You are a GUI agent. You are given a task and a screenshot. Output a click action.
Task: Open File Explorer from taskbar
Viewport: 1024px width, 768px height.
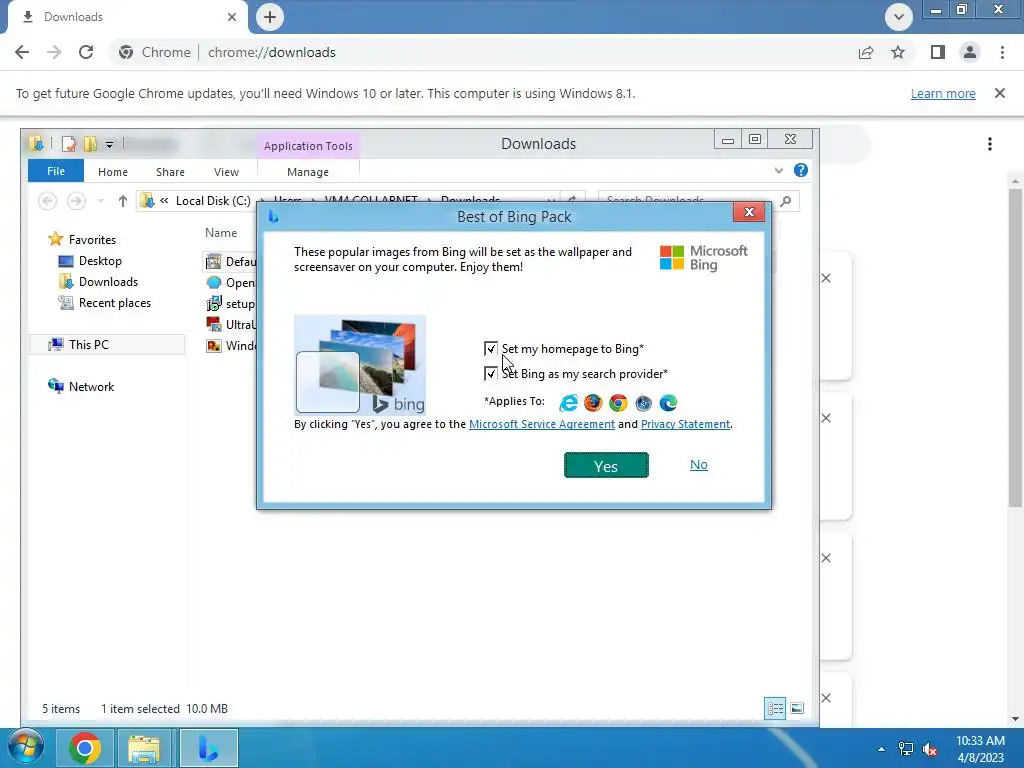[144, 748]
